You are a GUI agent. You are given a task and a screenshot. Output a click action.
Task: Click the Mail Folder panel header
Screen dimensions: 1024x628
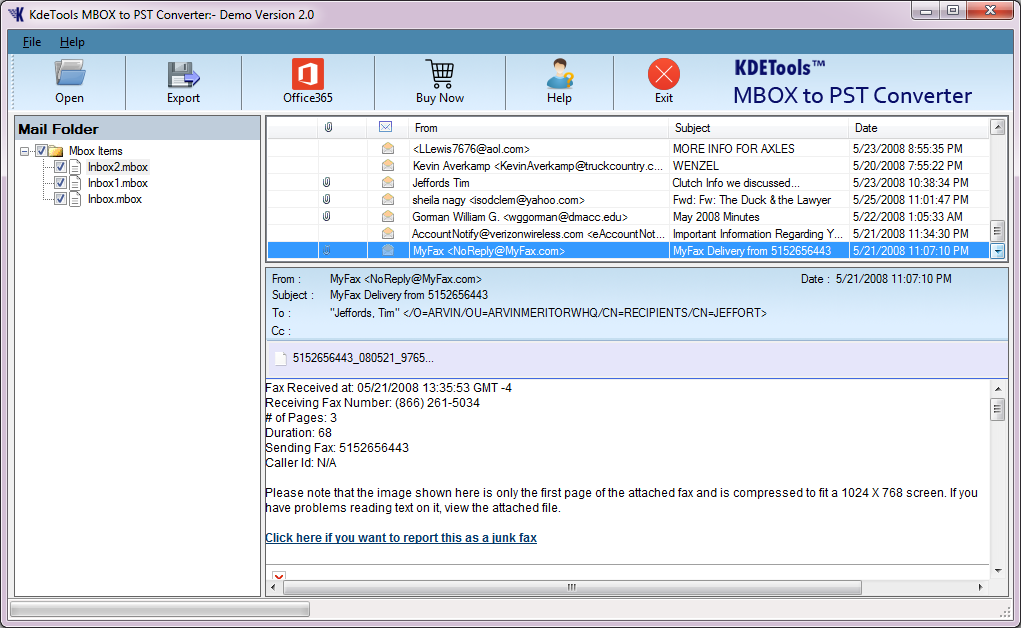point(137,129)
